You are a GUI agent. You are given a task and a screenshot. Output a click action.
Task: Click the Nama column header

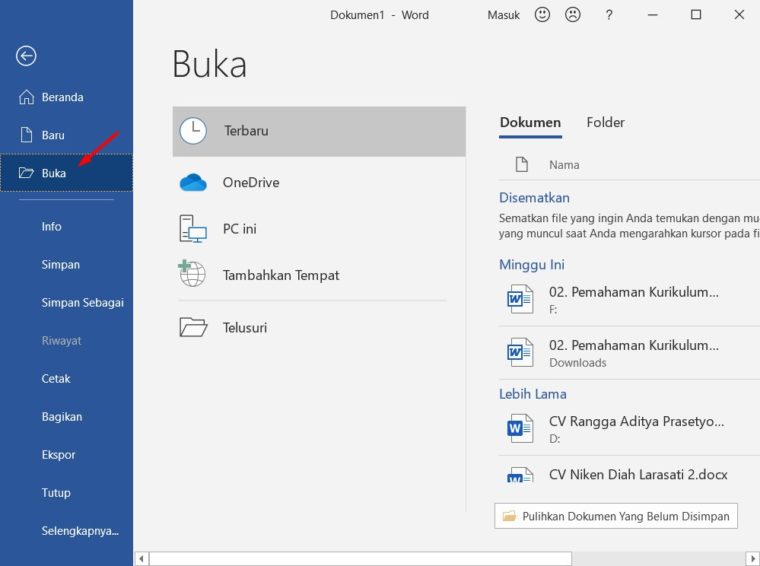564,165
